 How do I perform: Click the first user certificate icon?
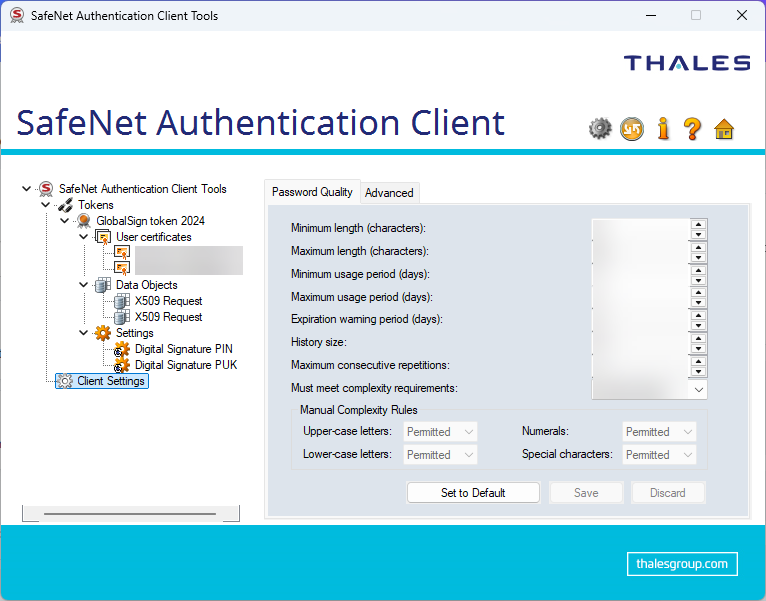[x=122, y=252]
